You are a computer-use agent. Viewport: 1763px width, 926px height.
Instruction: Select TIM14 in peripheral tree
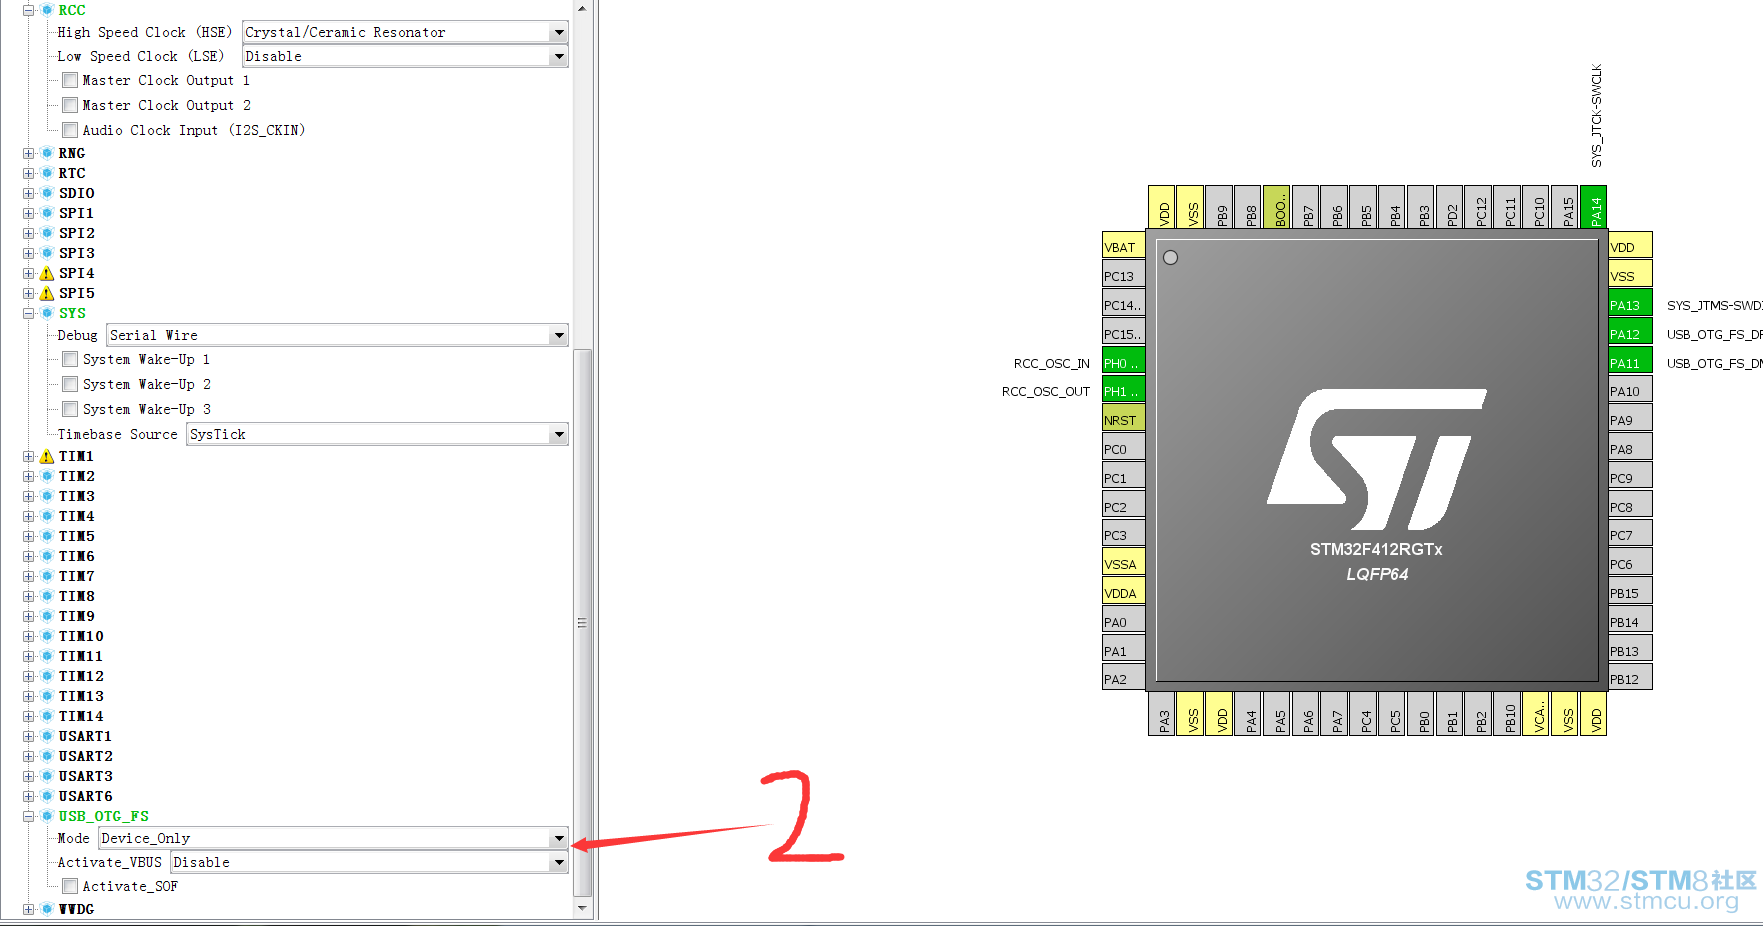[81, 716]
